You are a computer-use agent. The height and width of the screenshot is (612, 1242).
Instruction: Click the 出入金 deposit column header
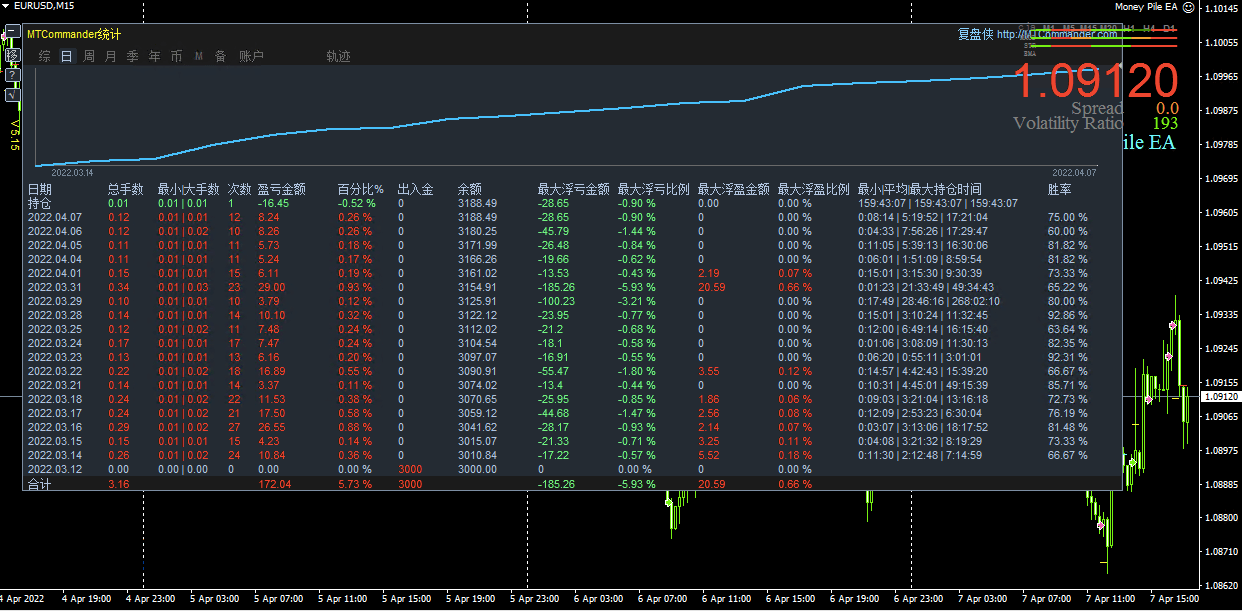tap(416, 189)
